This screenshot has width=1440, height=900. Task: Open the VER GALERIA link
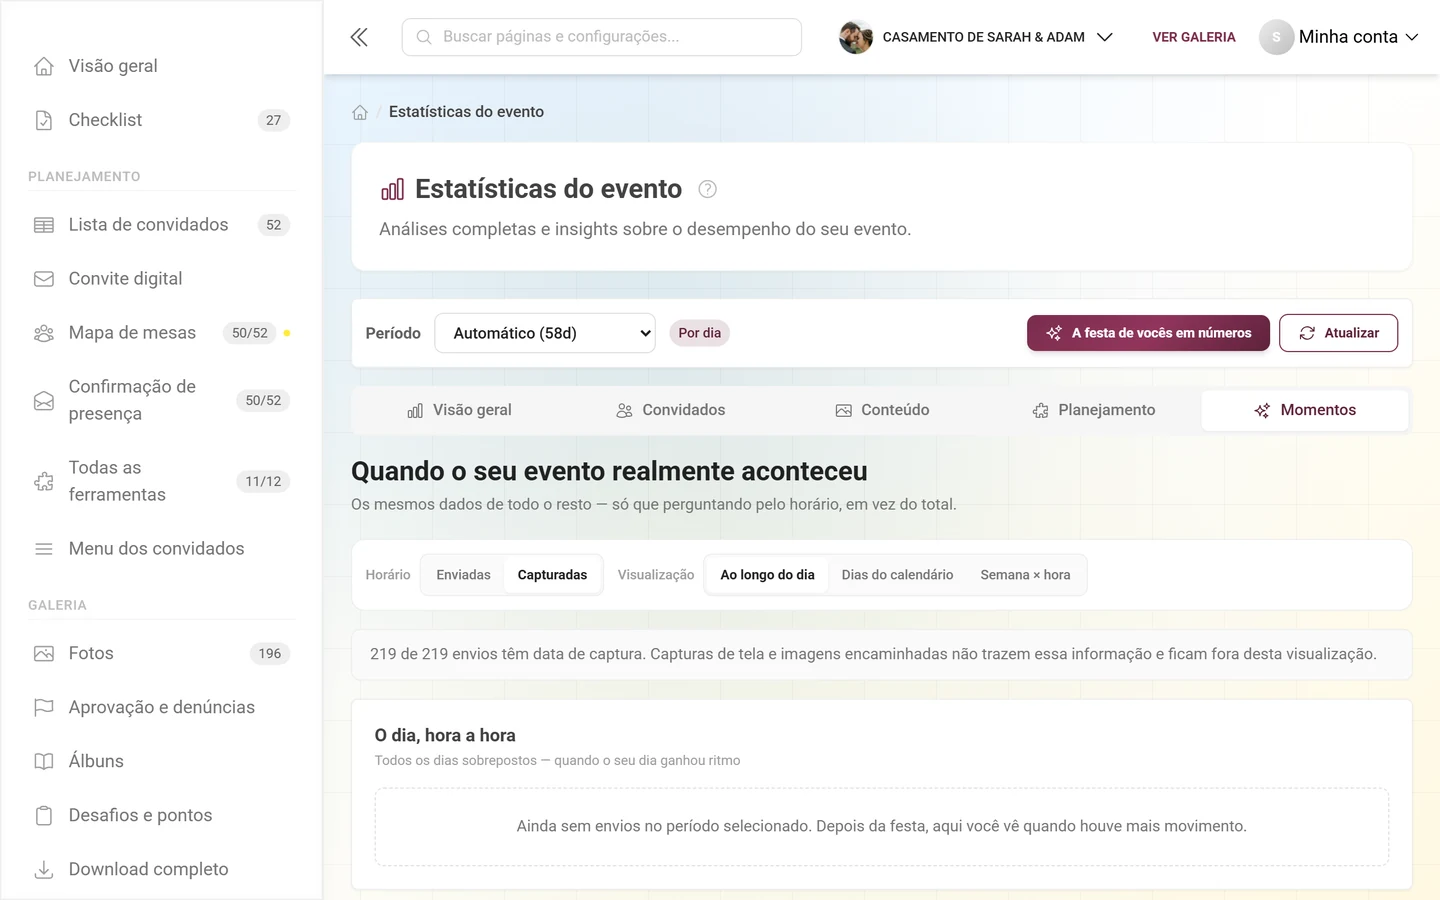pos(1194,37)
